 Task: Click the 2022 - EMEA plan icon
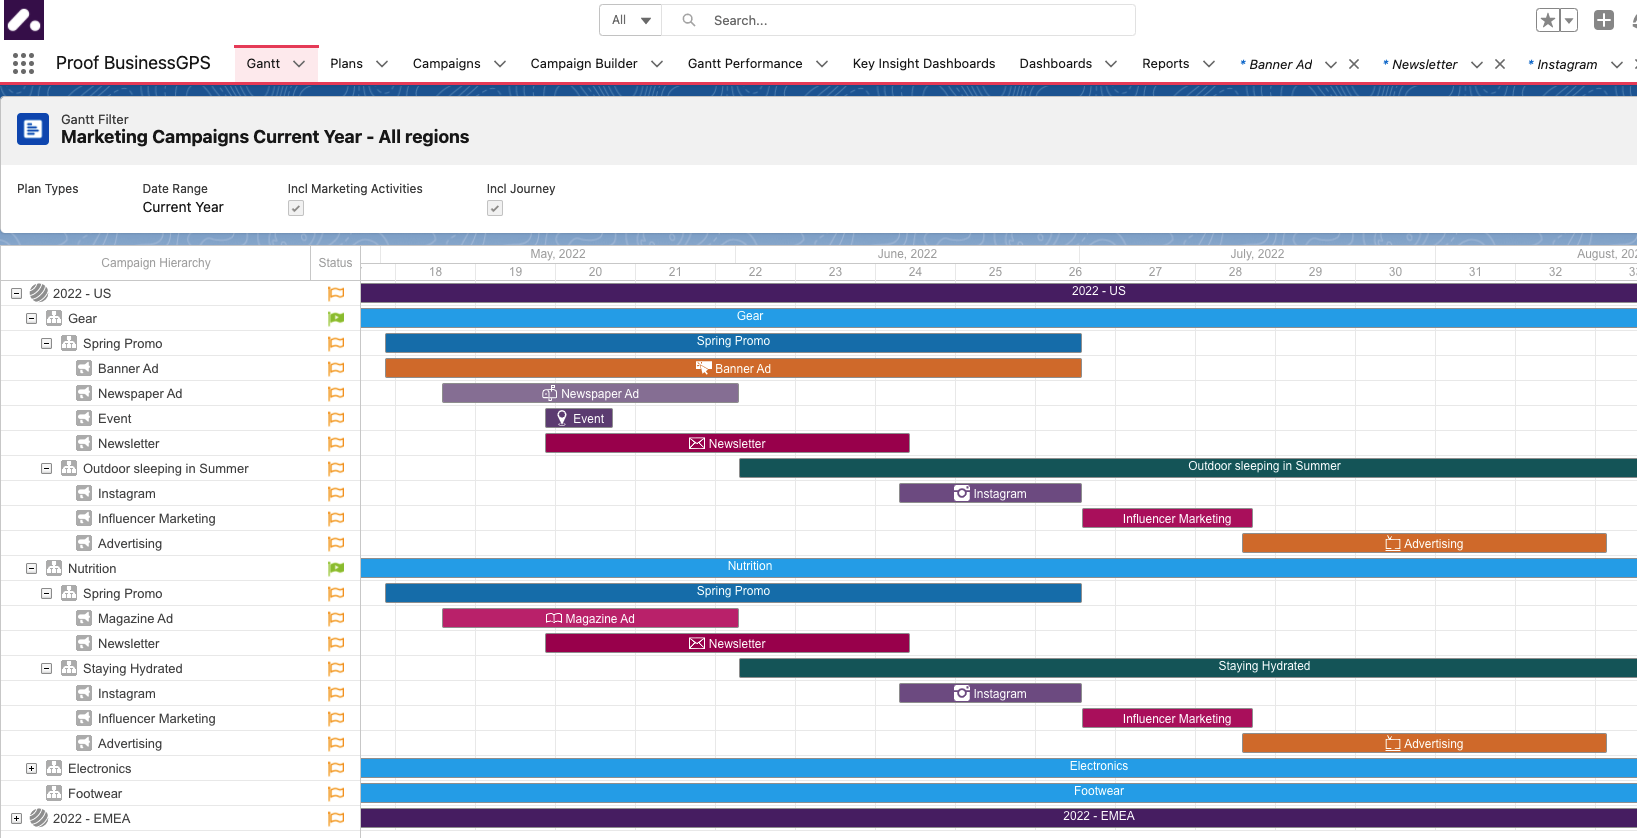click(x=39, y=818)
